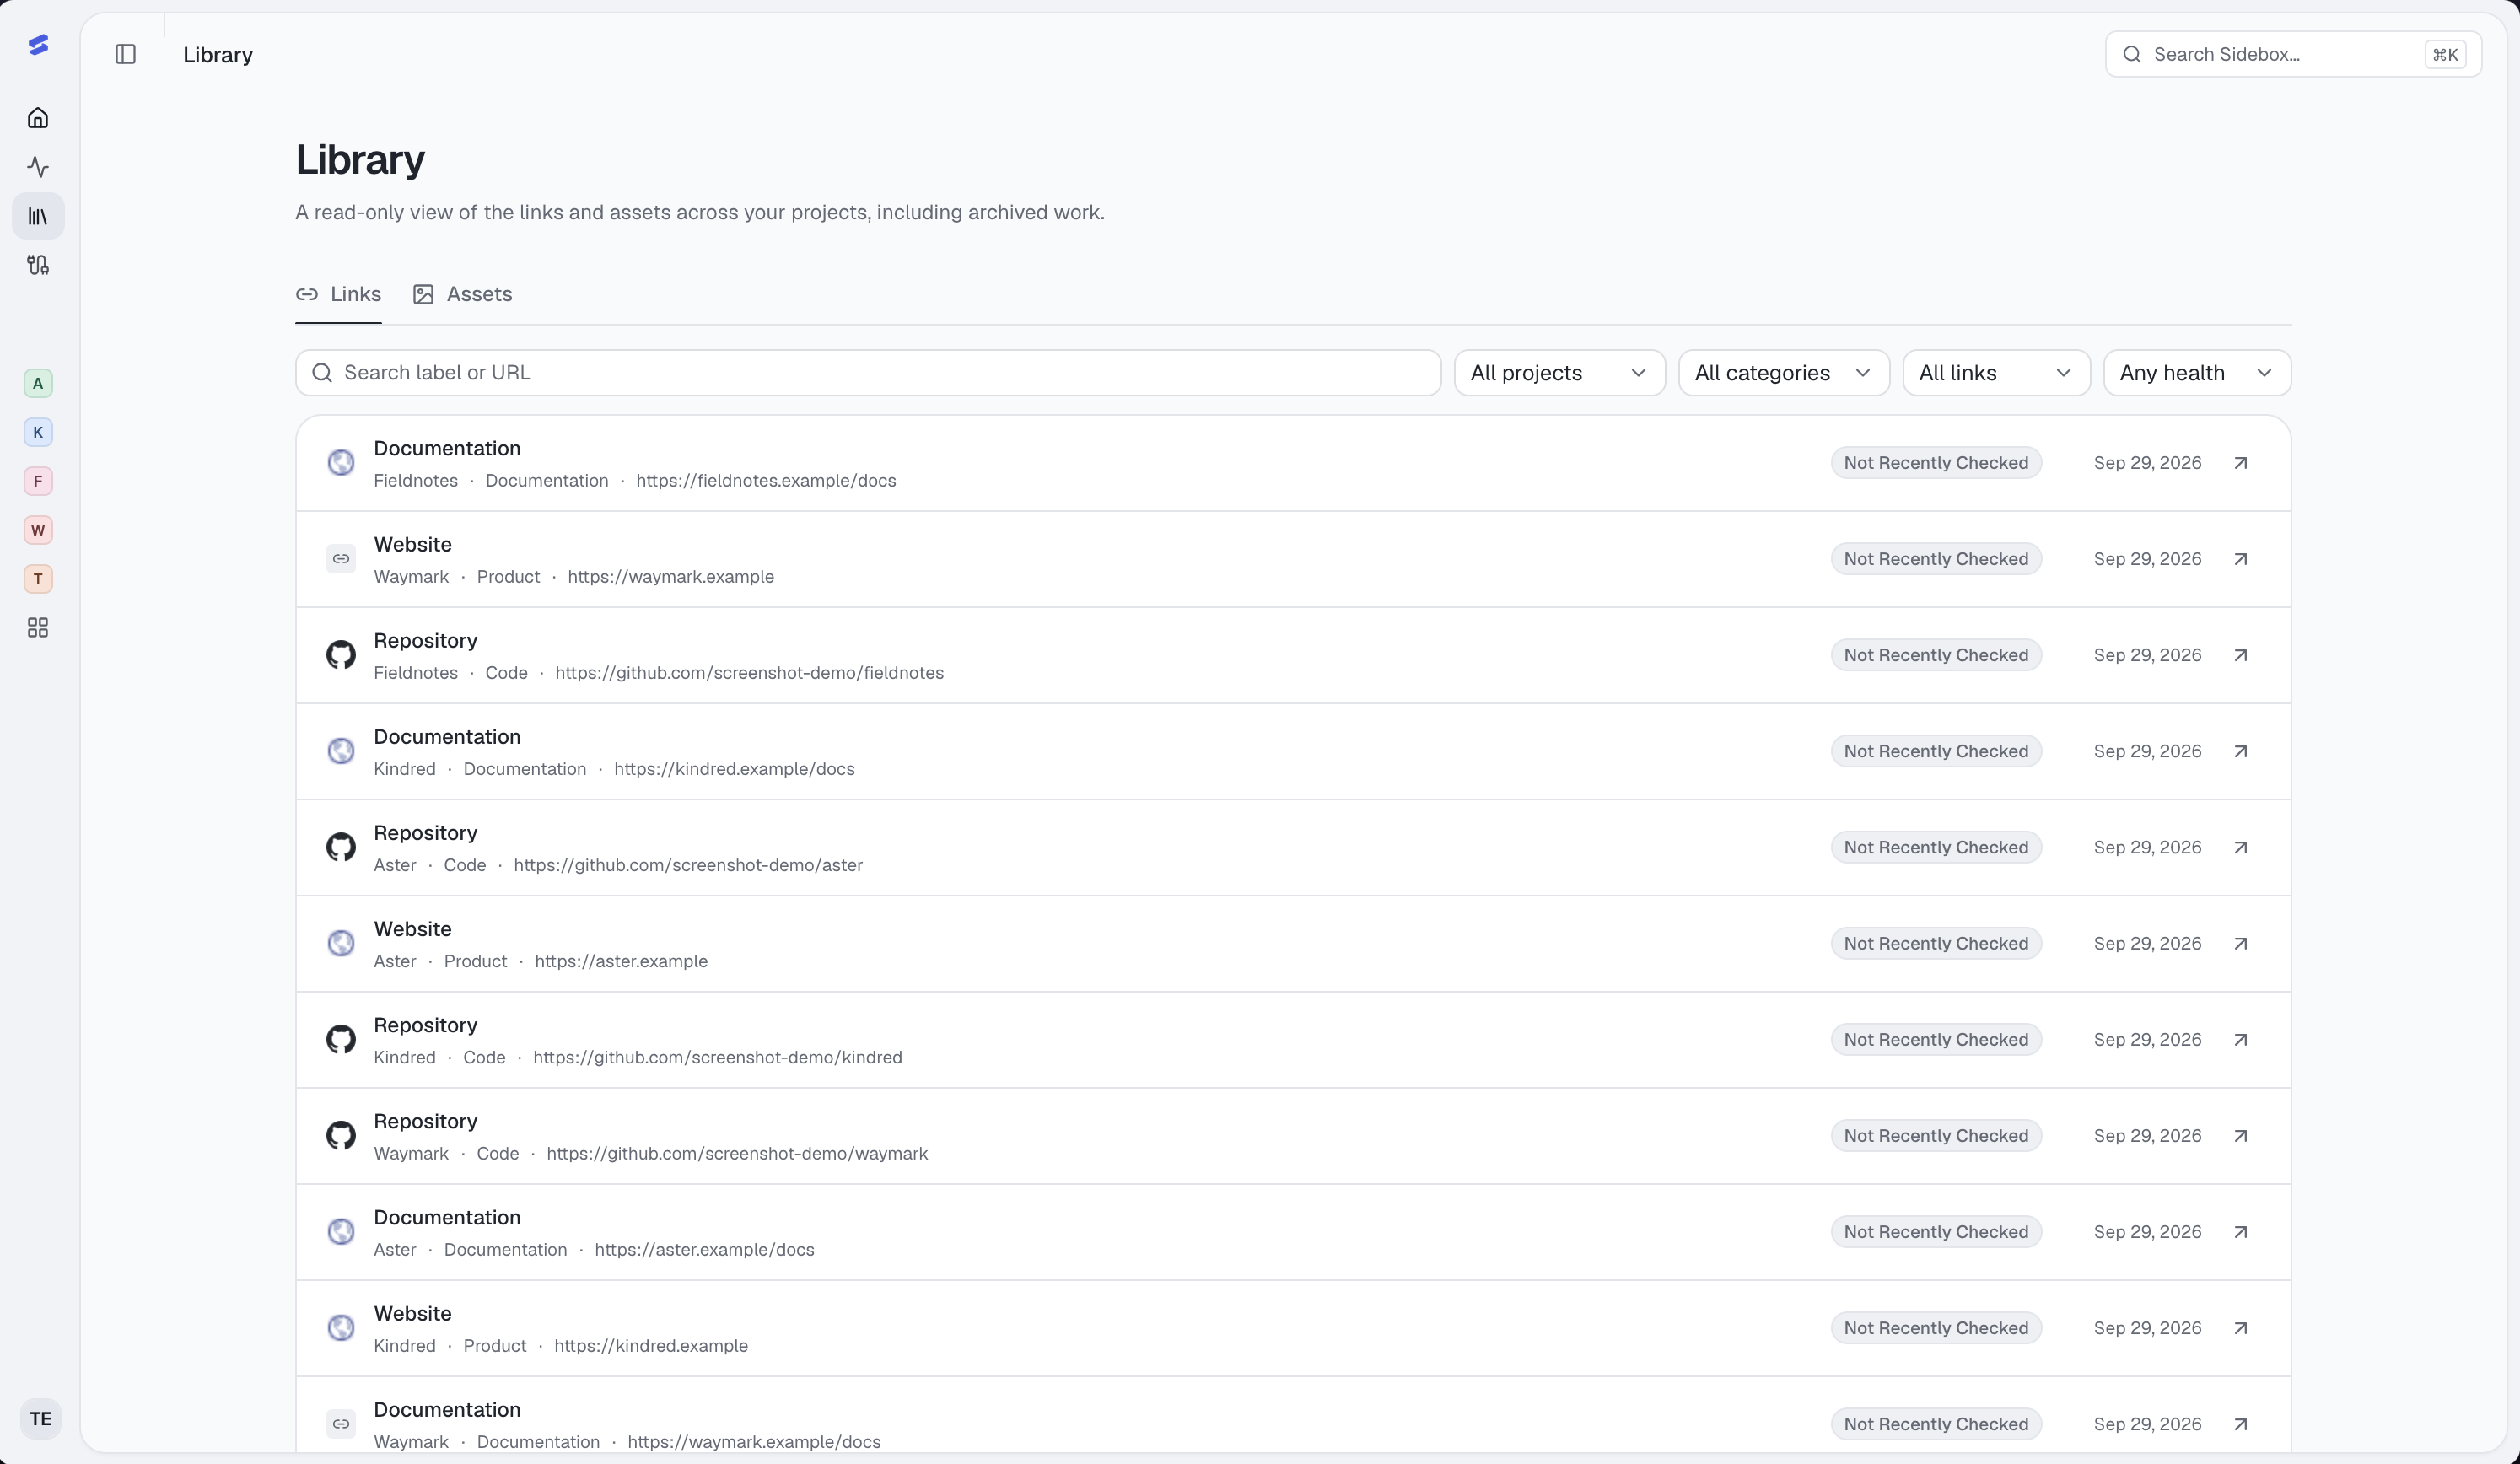Viewport: 2520px width, 1464px height.
Task: Switch to the Links tab
Action: pos(338,294)
